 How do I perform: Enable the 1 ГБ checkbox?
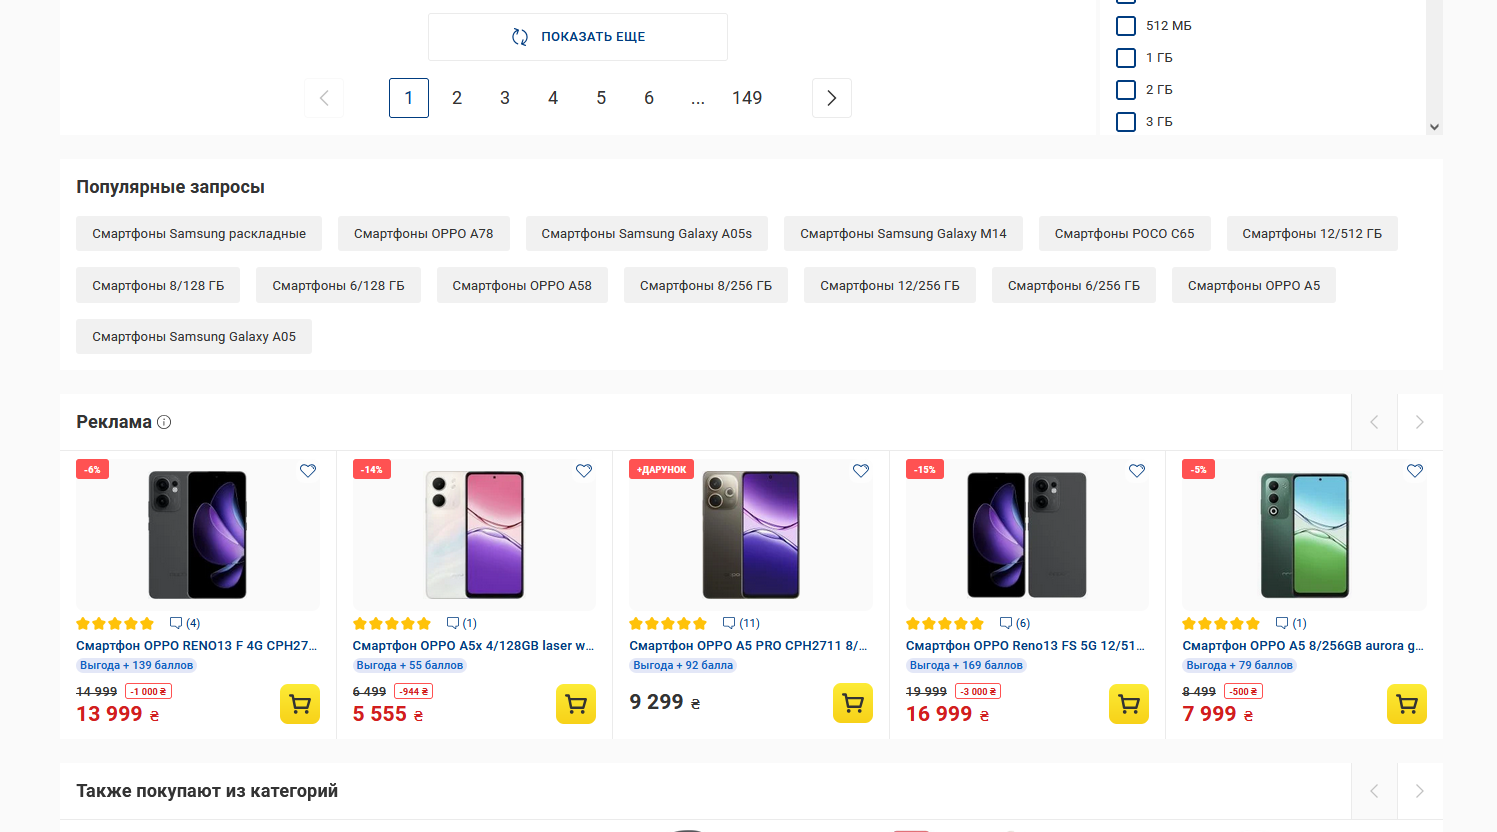pyautogui.click(x=1126, y=58)
